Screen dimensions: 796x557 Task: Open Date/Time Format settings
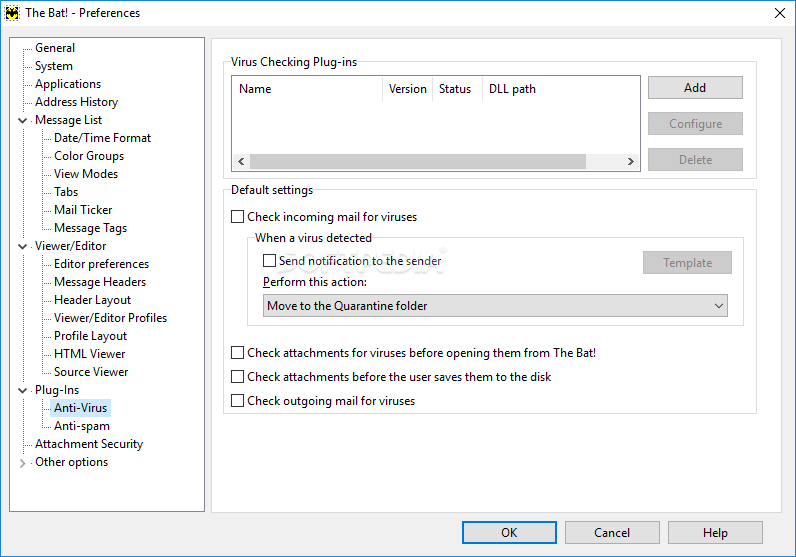103,138
